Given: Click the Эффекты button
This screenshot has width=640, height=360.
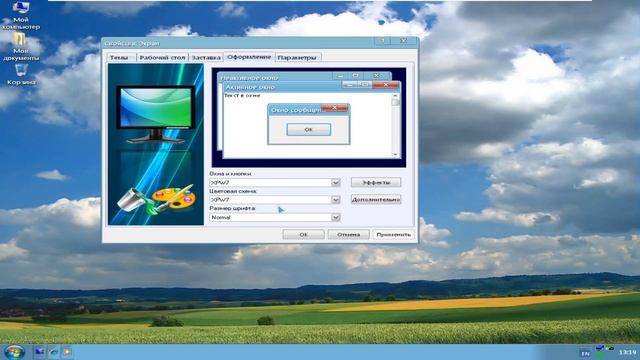Looking at the screenshot, I should point(376,182).
